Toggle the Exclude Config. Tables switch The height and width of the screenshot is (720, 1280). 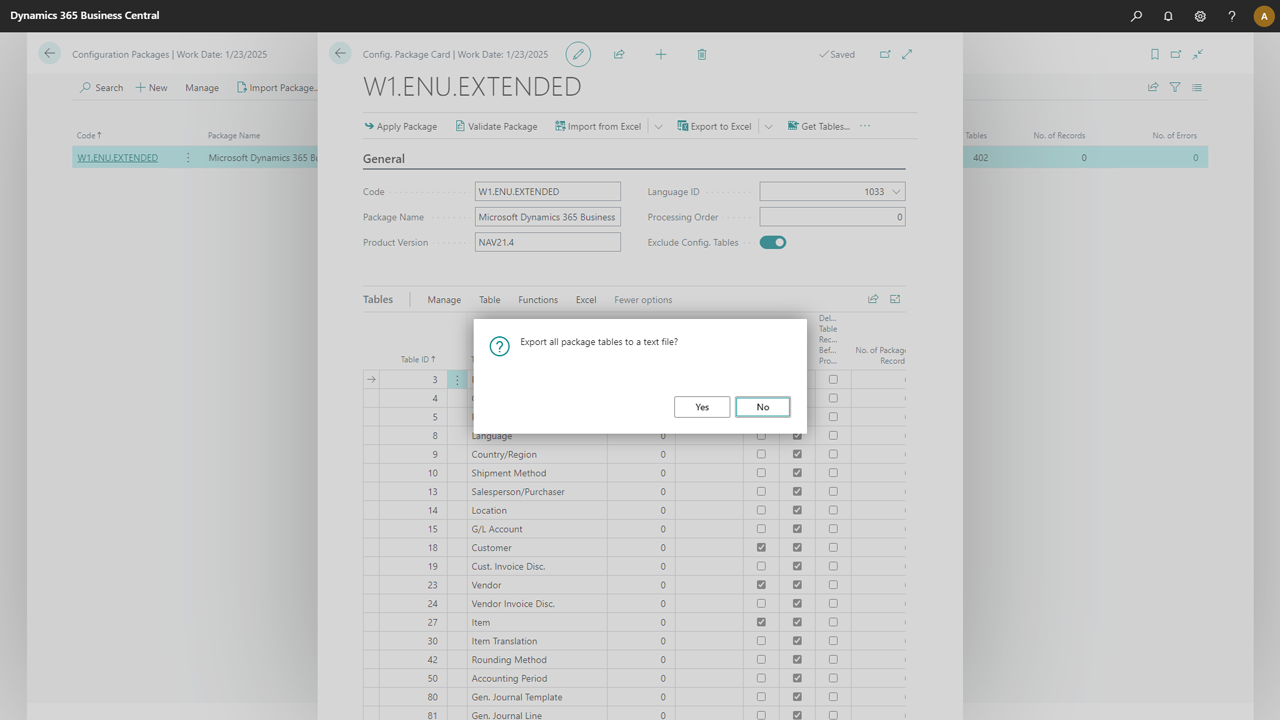(x=773, y=242)
